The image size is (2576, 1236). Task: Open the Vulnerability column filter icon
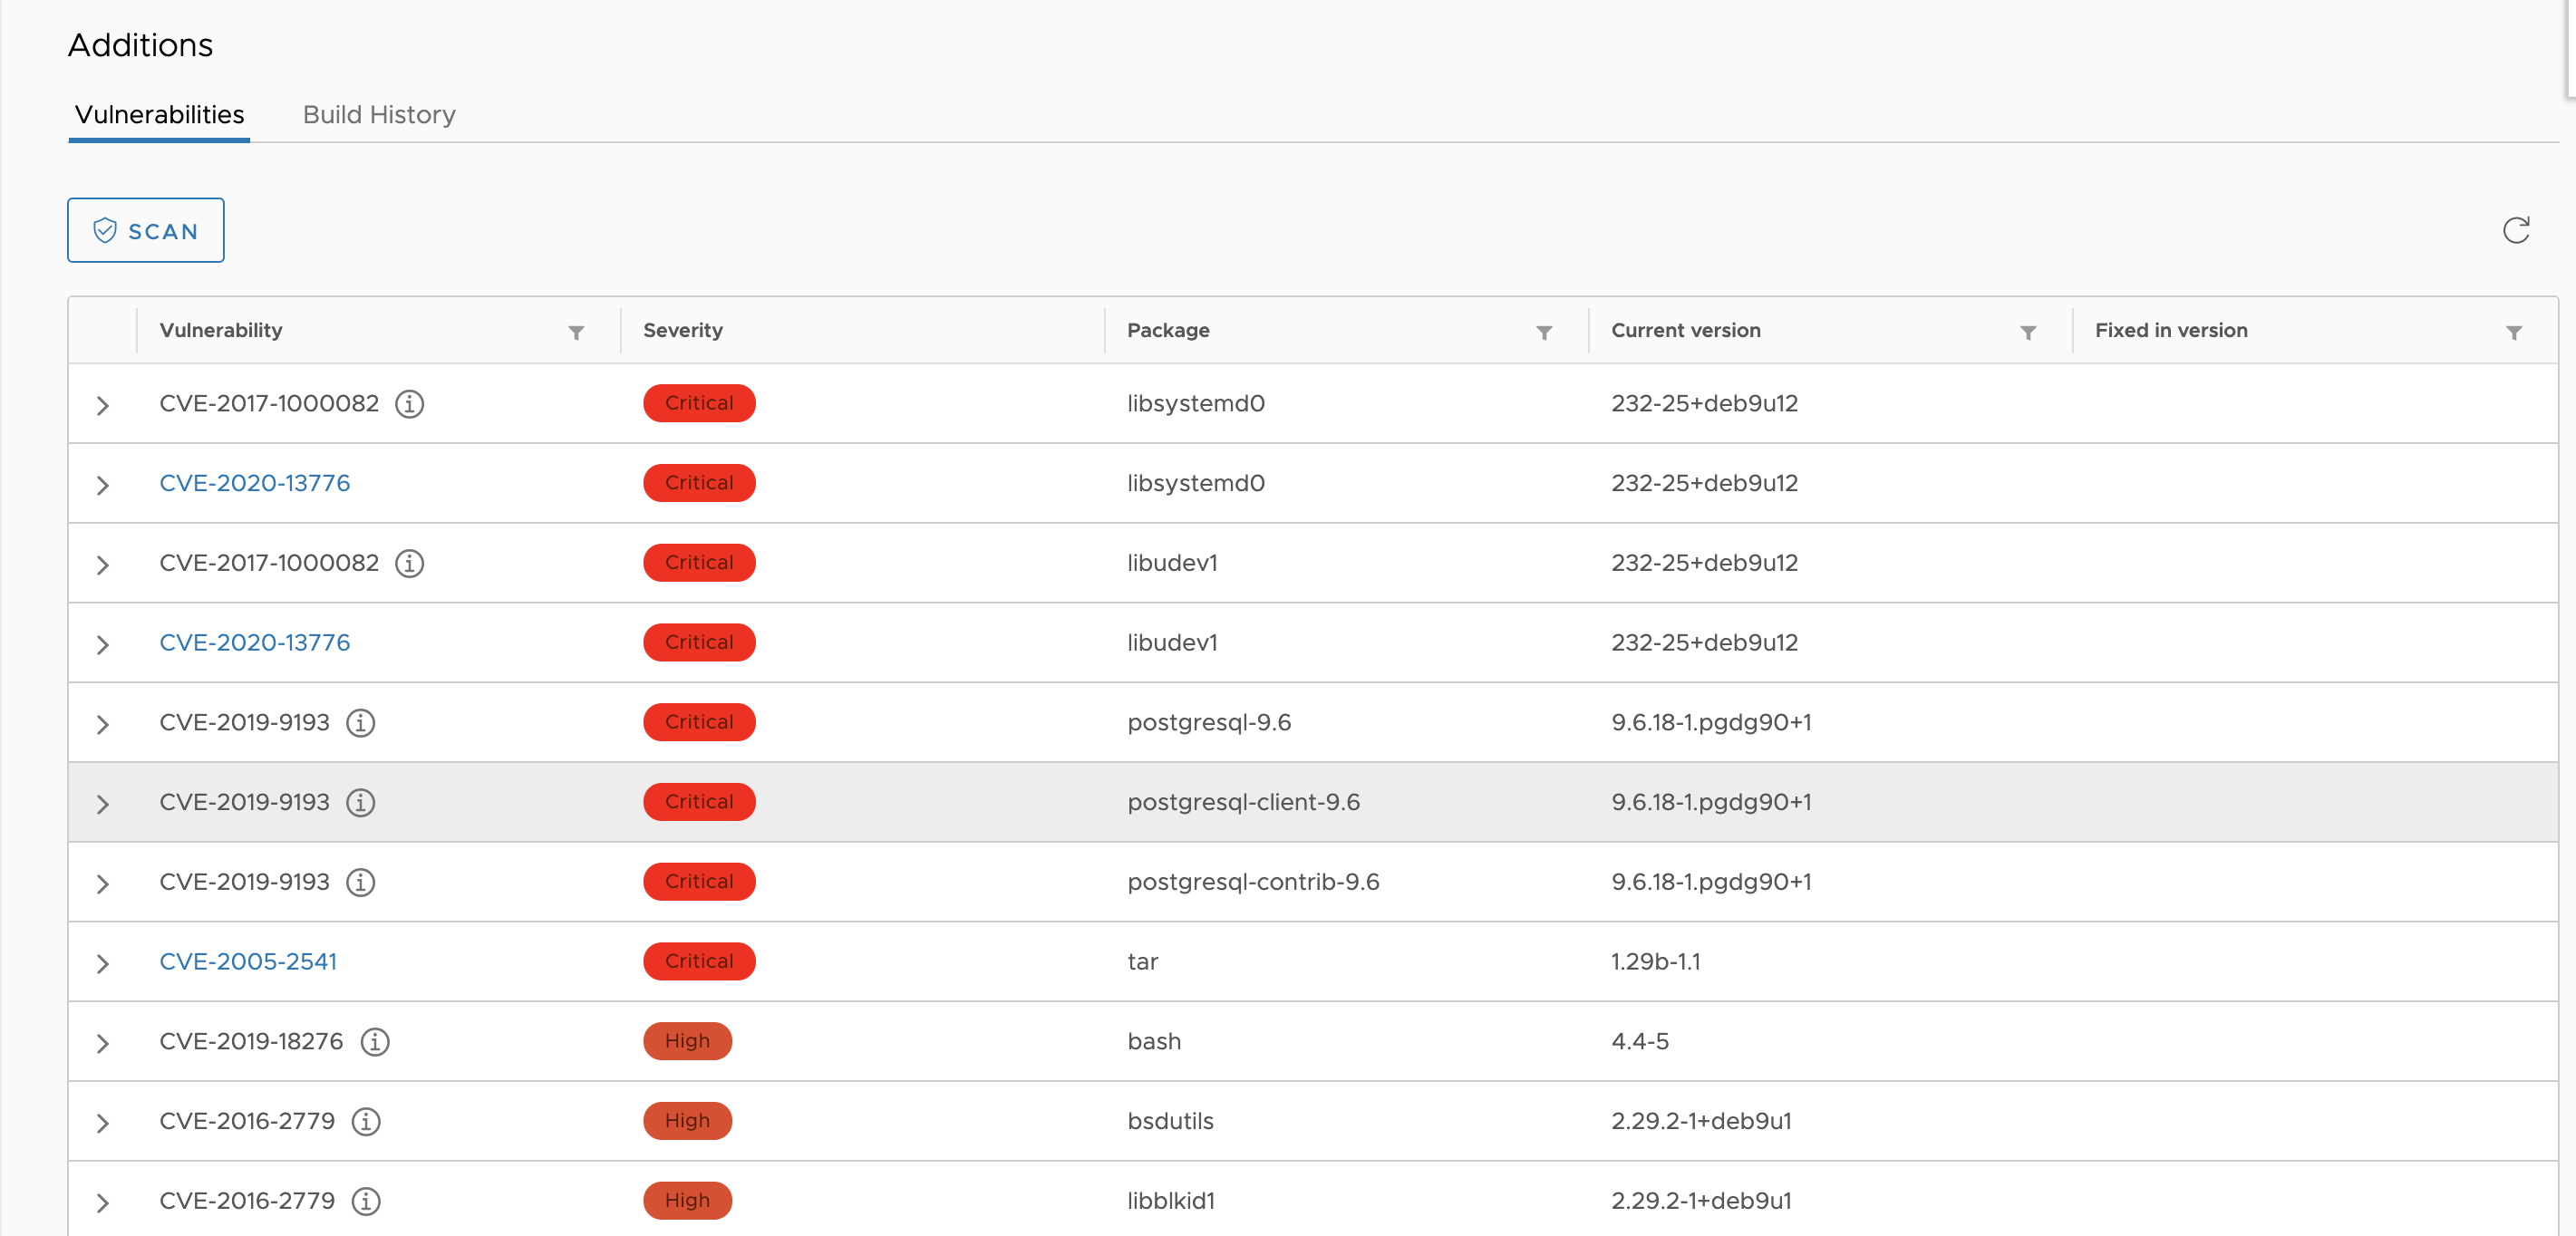coord(577,333)
